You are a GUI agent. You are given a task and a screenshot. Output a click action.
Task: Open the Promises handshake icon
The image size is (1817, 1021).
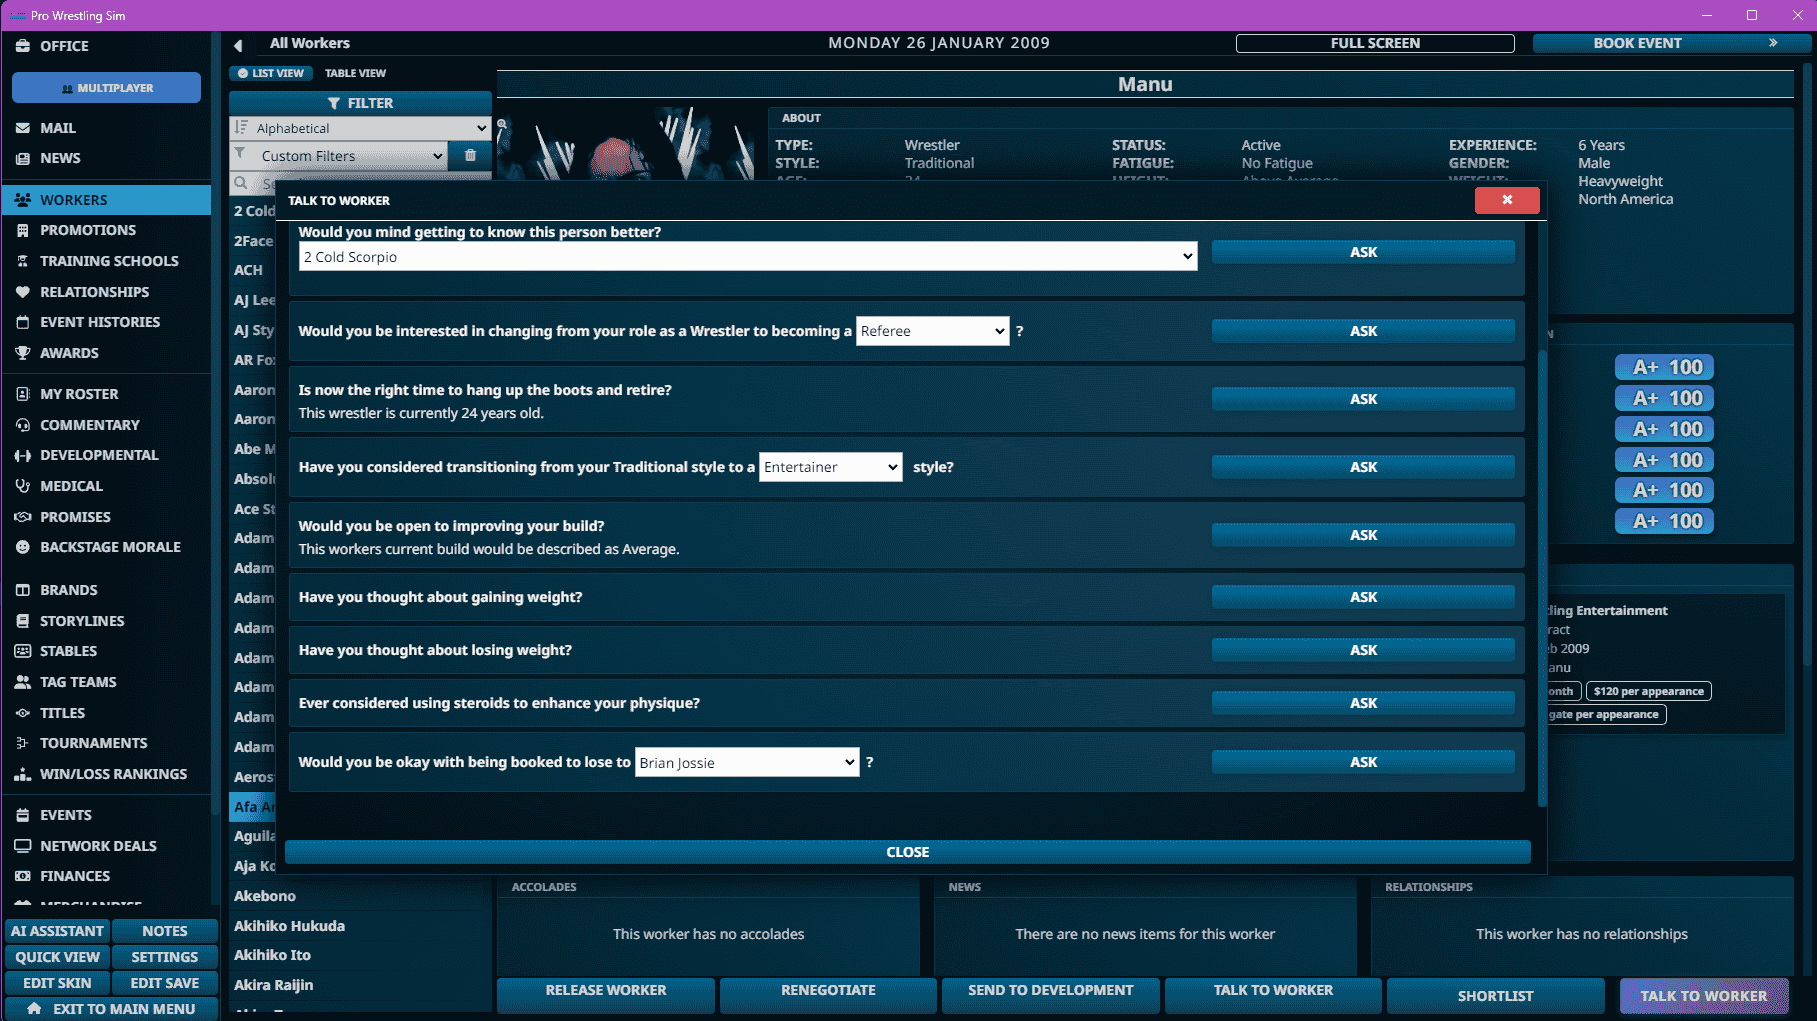(x=23, y=517)
